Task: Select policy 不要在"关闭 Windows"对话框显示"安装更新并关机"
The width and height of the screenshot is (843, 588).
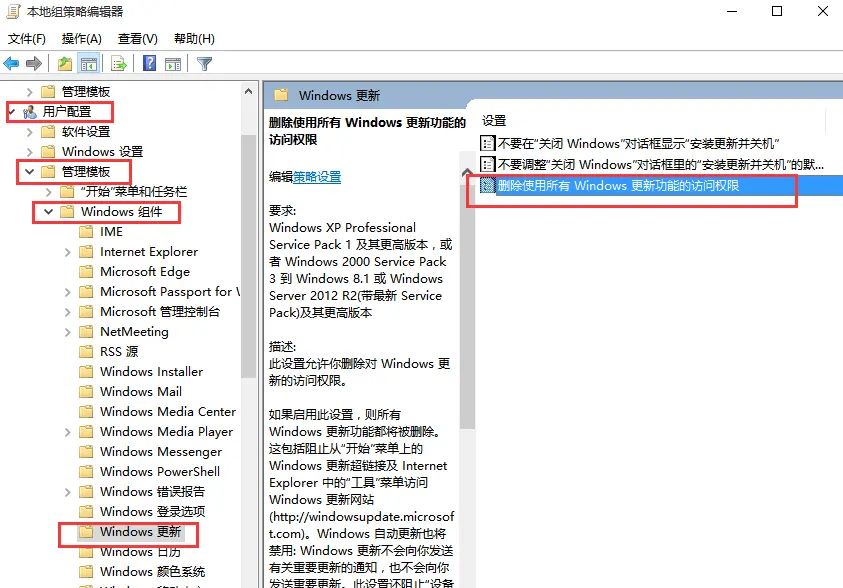Action: click(x=638, y=144)
